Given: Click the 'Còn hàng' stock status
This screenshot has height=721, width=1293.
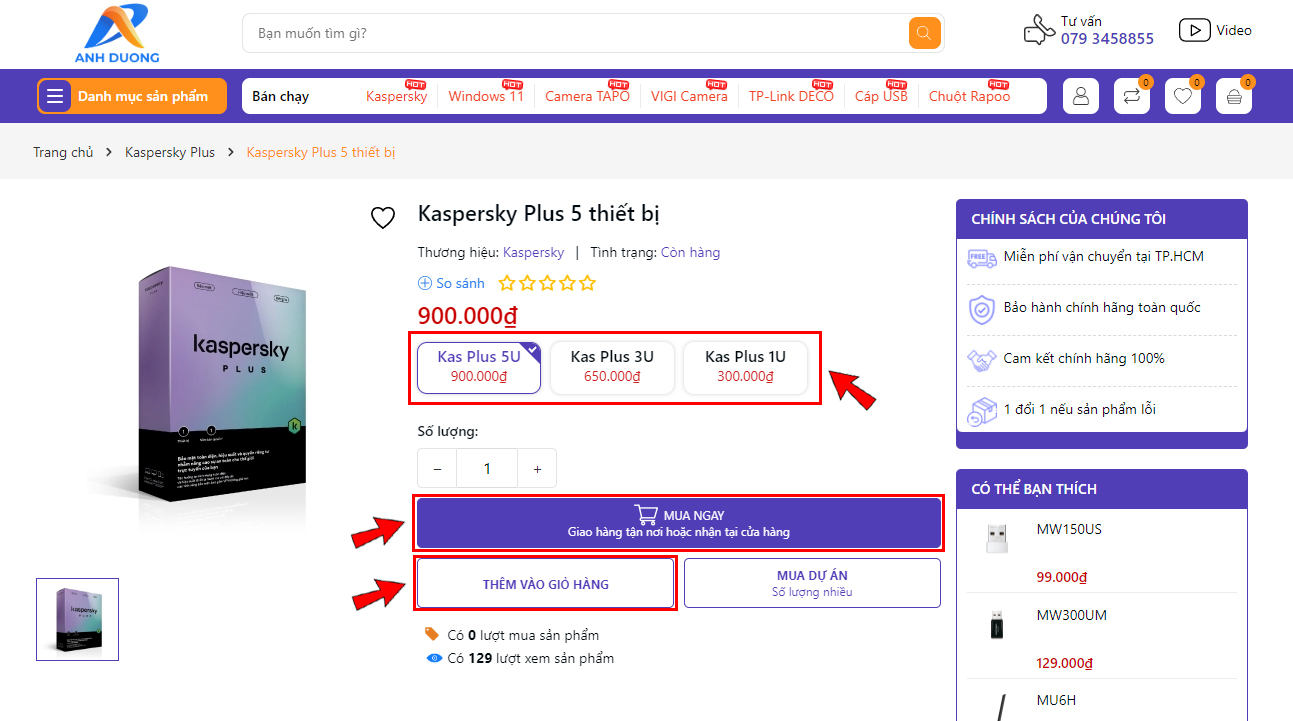Looking at the screenshot, I should (x=690, y=252).
